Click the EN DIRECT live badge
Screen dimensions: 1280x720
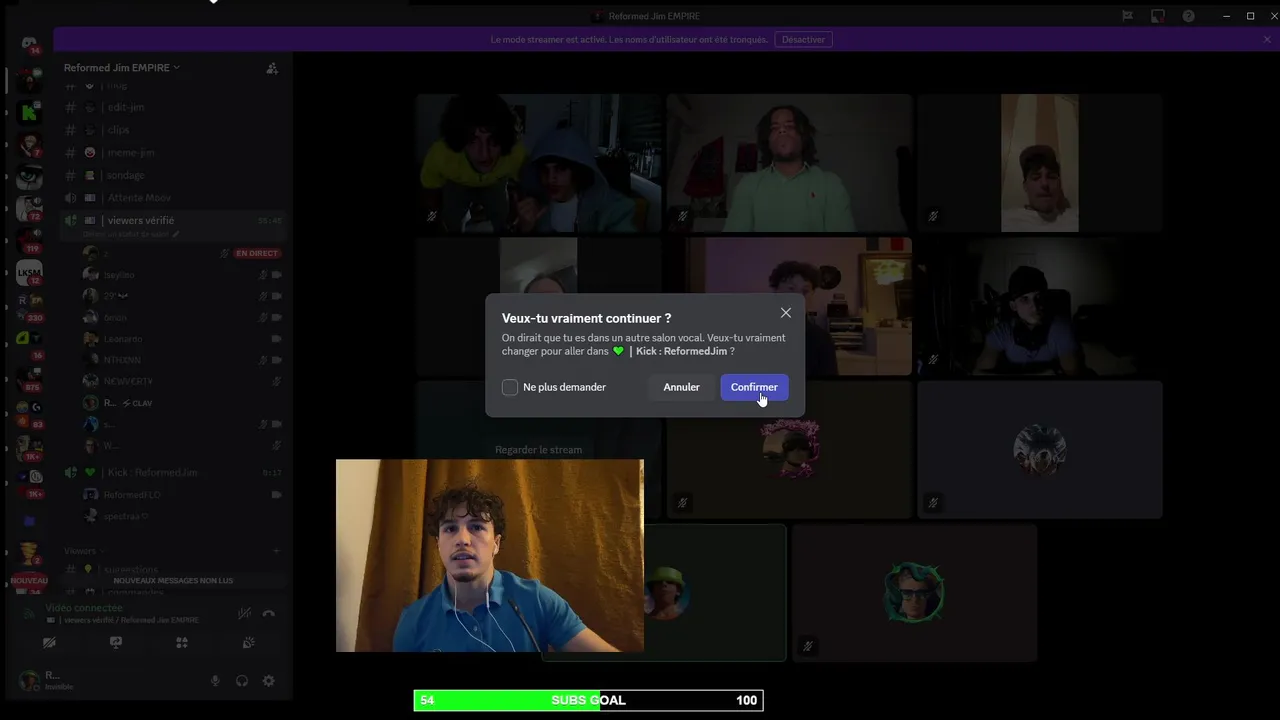[257, 253]
